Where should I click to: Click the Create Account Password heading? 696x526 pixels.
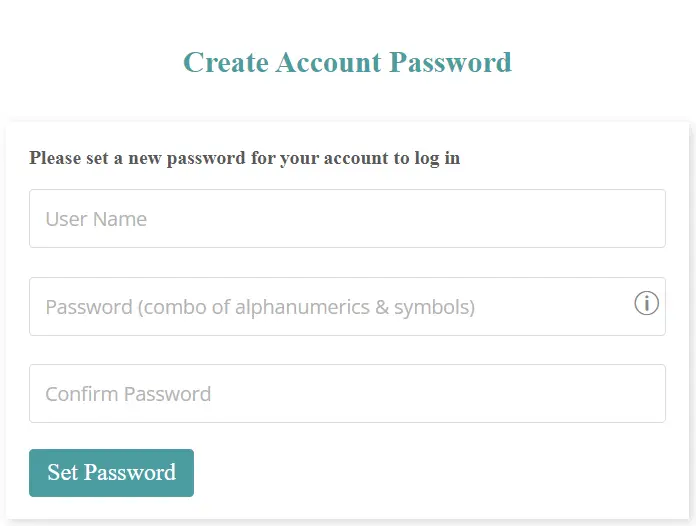[x=347, y=62]
